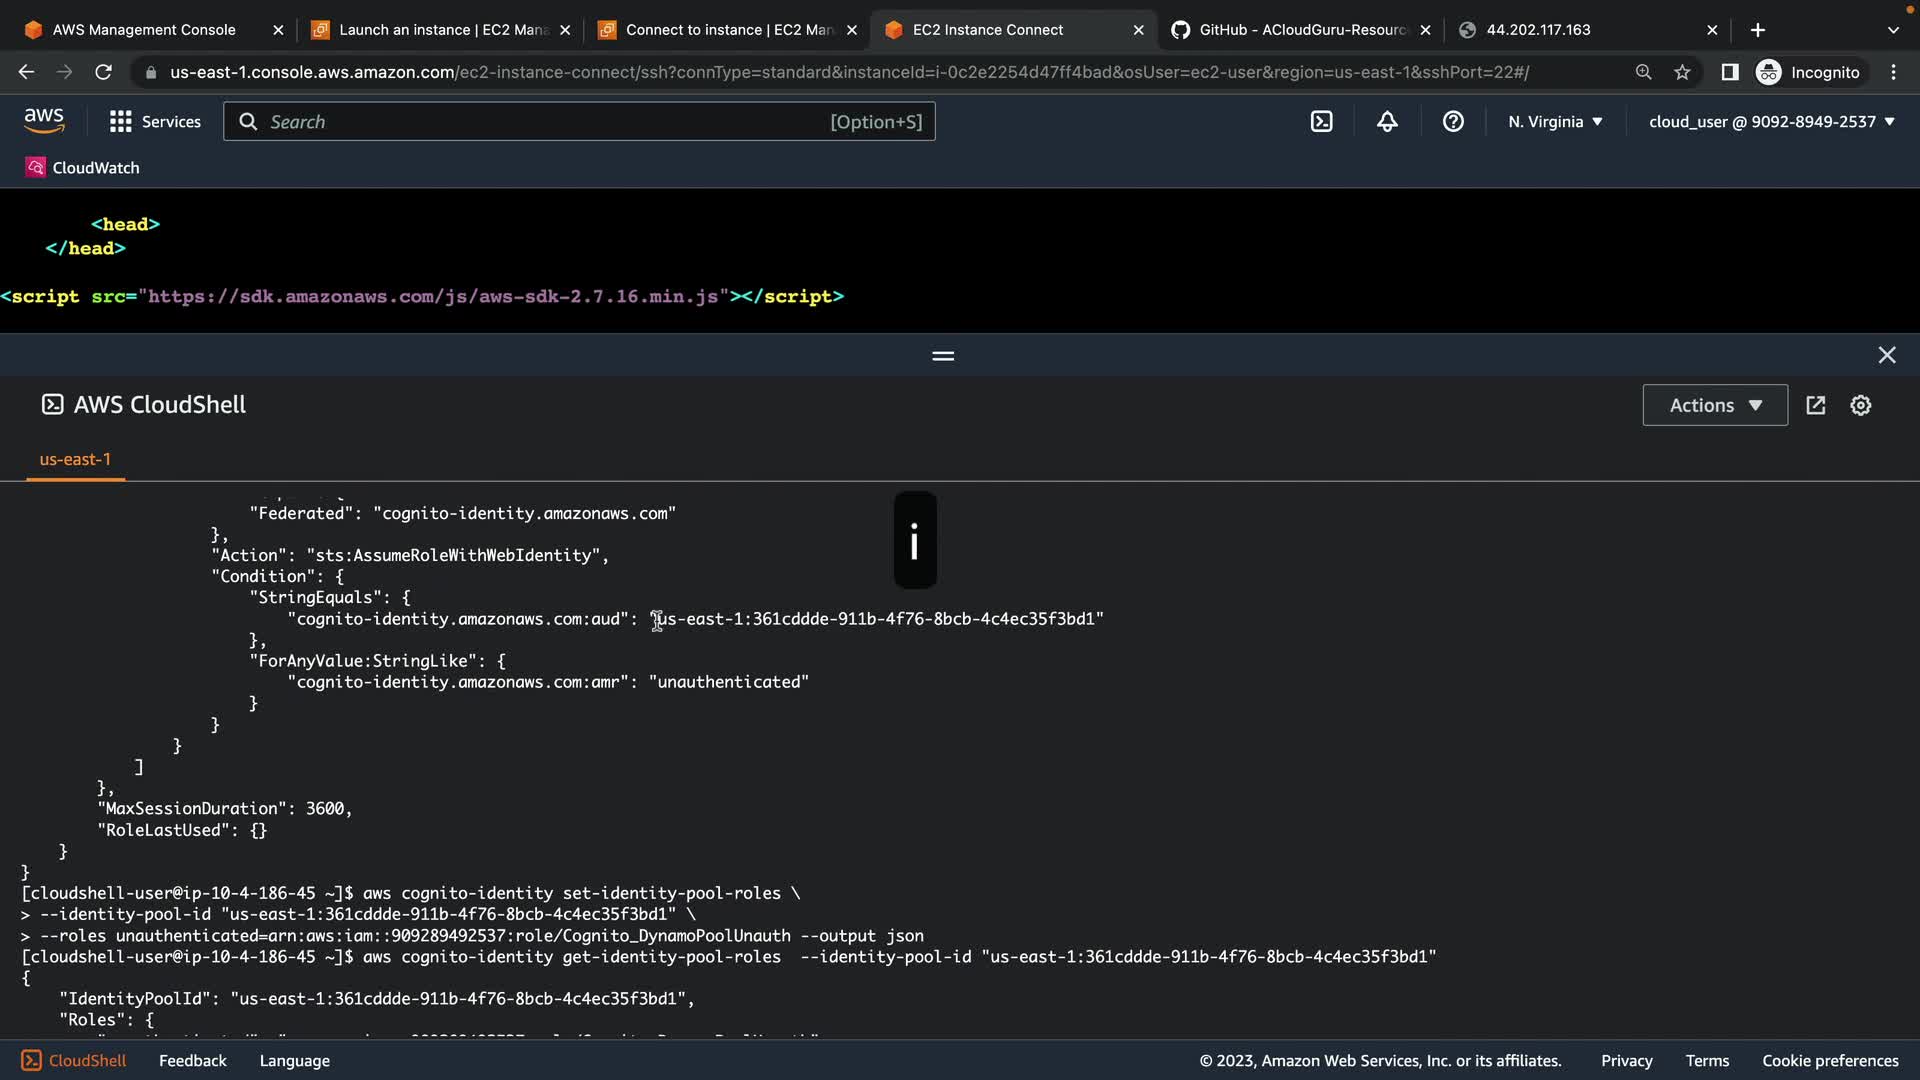
Task: Click the AWS logo home icon
Action: click(44, 121)
